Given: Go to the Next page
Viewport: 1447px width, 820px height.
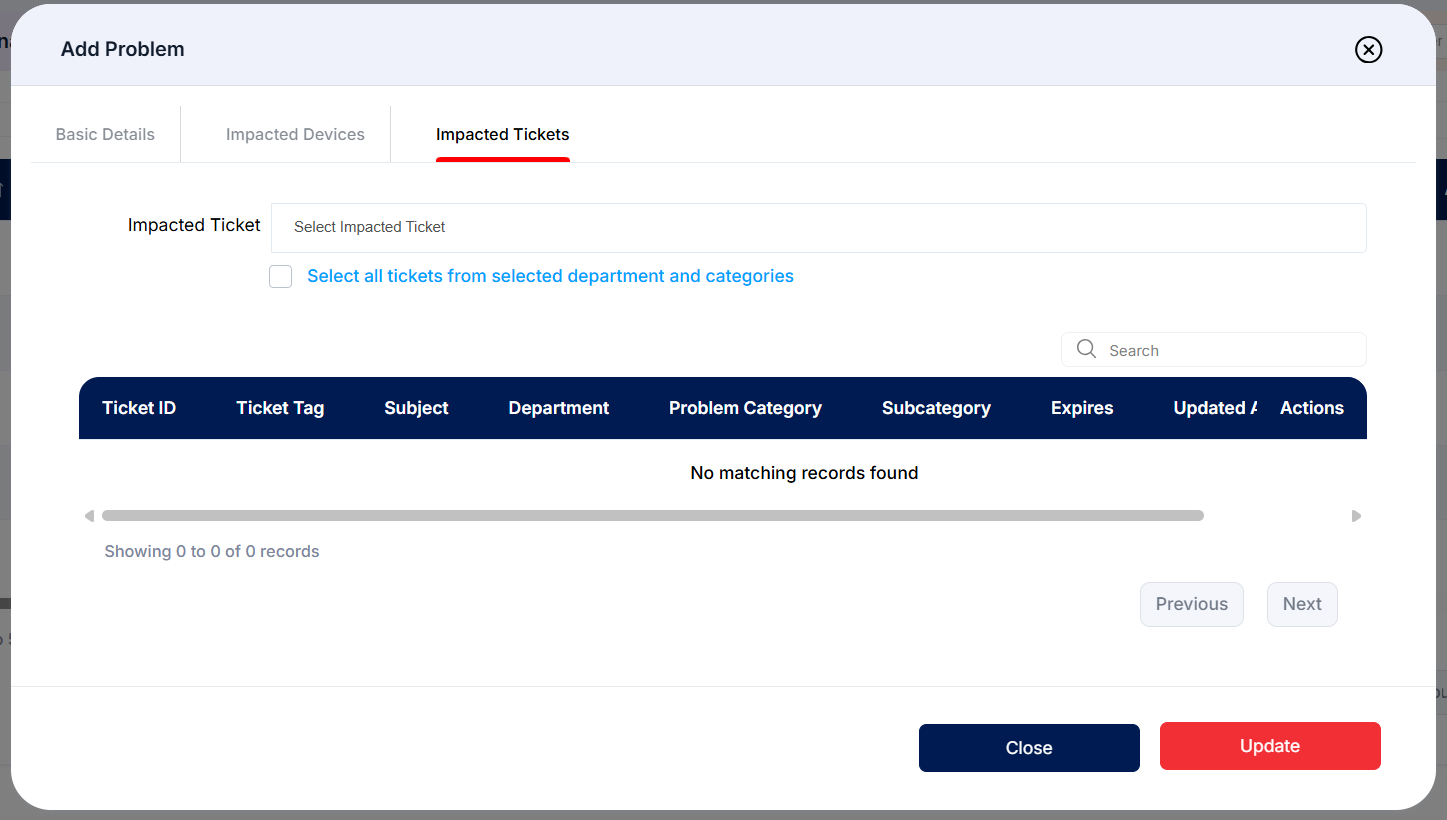Looking at the screenshot, I should 1302,604.
